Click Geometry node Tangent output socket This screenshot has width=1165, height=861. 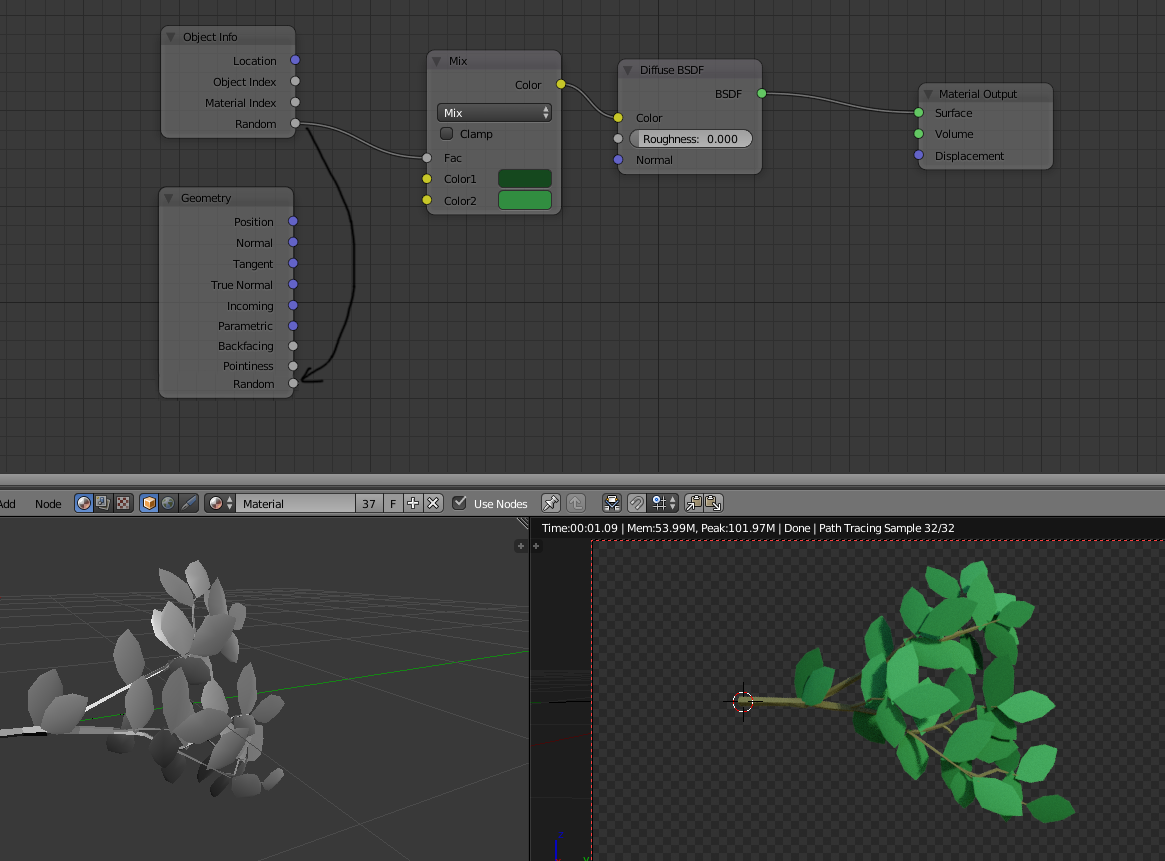pos(293,263)
